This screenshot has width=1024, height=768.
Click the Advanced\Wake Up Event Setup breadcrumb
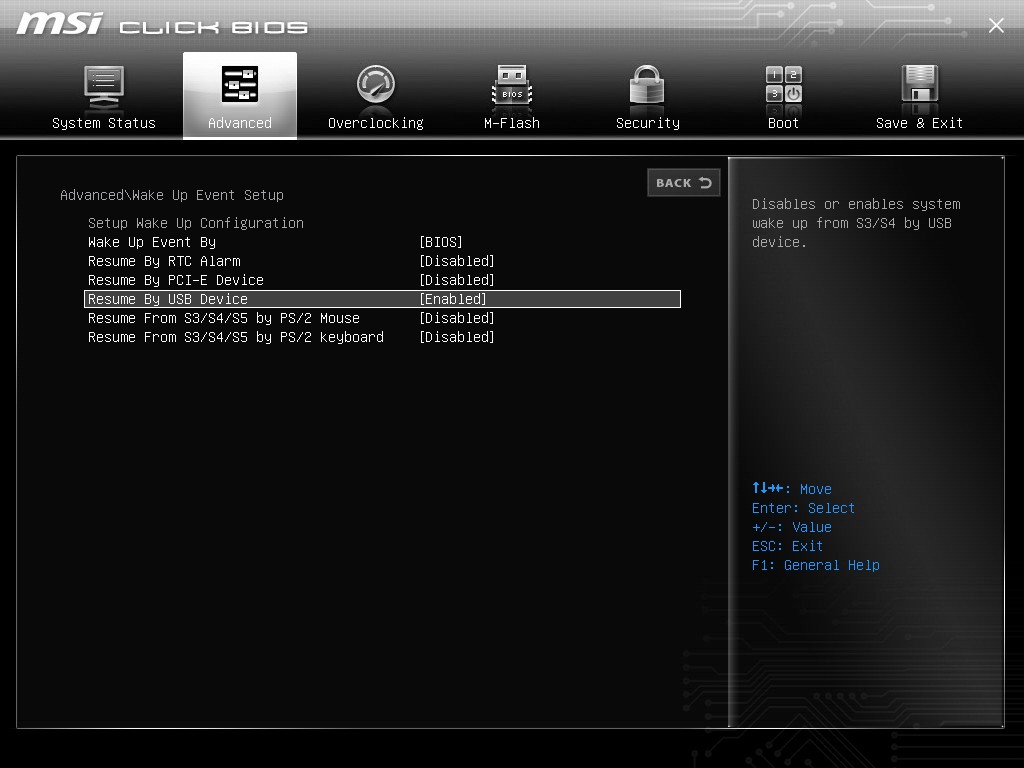tap(172, 195)
